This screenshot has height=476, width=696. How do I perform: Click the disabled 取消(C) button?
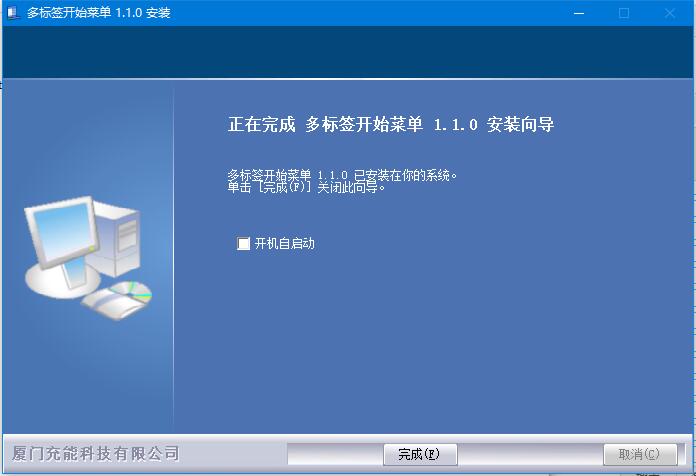click(640, 454)
